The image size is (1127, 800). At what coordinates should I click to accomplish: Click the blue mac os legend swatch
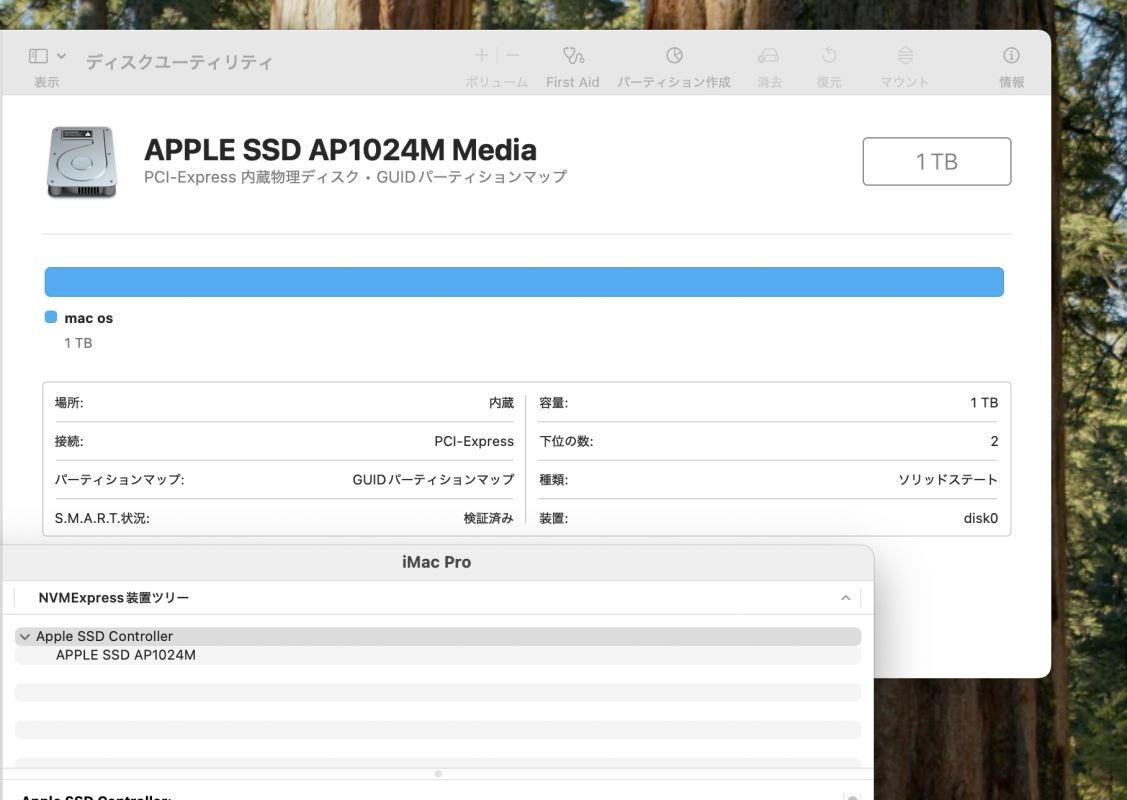51,317
